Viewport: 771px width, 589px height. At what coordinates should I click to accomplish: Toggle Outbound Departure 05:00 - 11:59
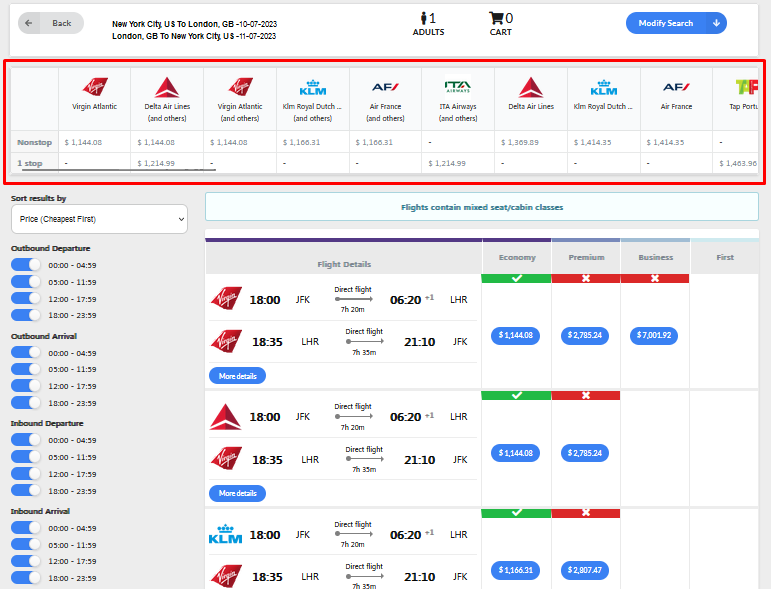26,282
